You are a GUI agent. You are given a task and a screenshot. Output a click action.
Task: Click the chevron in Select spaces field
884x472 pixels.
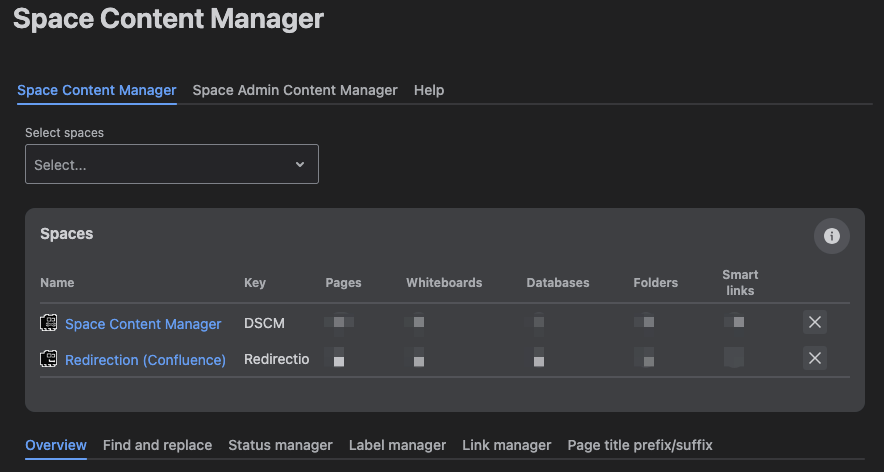pos(300,165)
